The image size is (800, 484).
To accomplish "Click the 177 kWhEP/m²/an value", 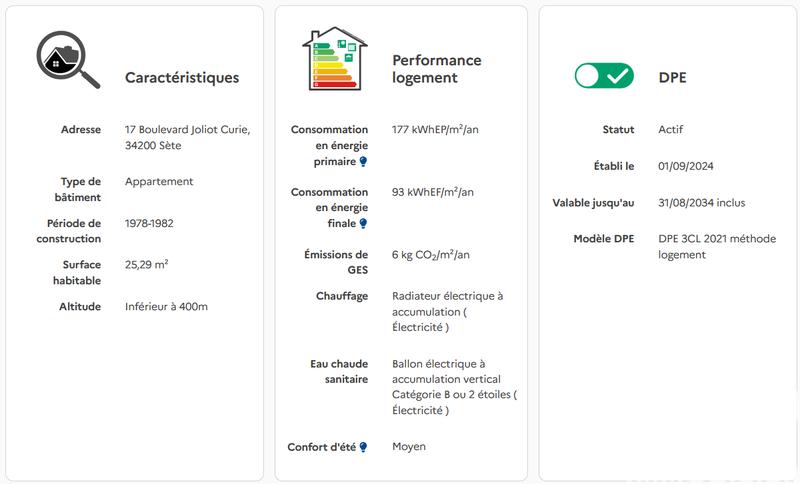I will [435, 130].
